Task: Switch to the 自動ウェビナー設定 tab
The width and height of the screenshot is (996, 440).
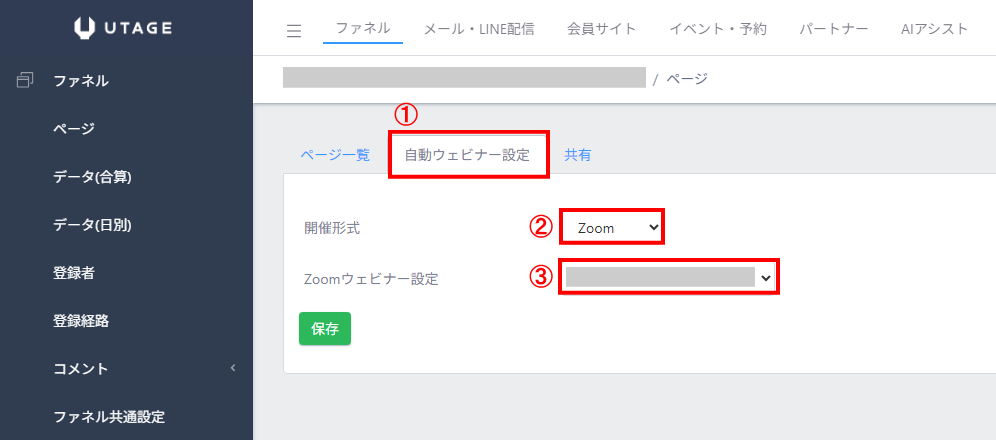Action: click(x=467, y=155)
